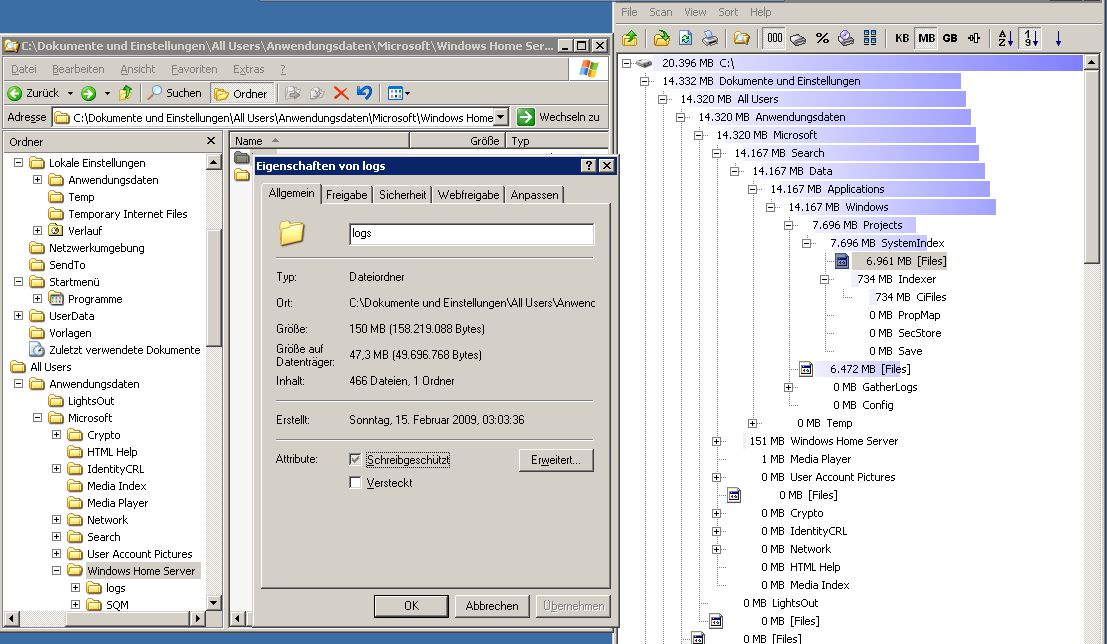Click undo arrow icon in Explorer toolbar
This screenshot has height=644, width=1107.
(x=364, y=93)
